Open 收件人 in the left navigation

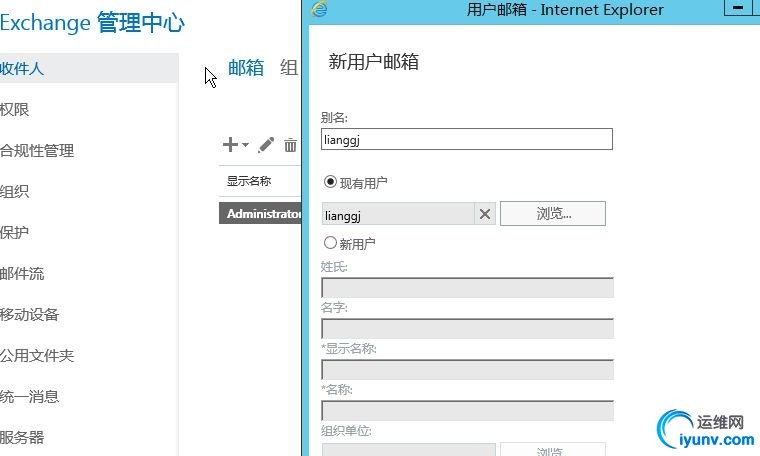[x=89, y=68]
